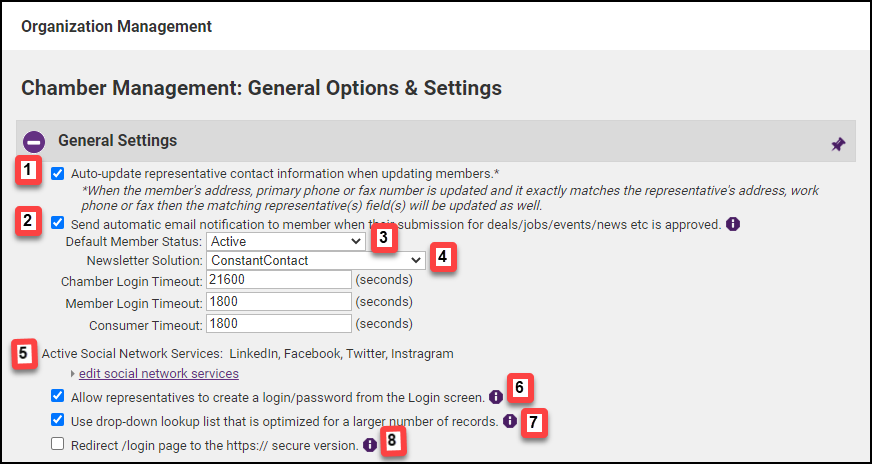Click the Organization Management header
Screen dimensions: 872x464
pos(116,25)
